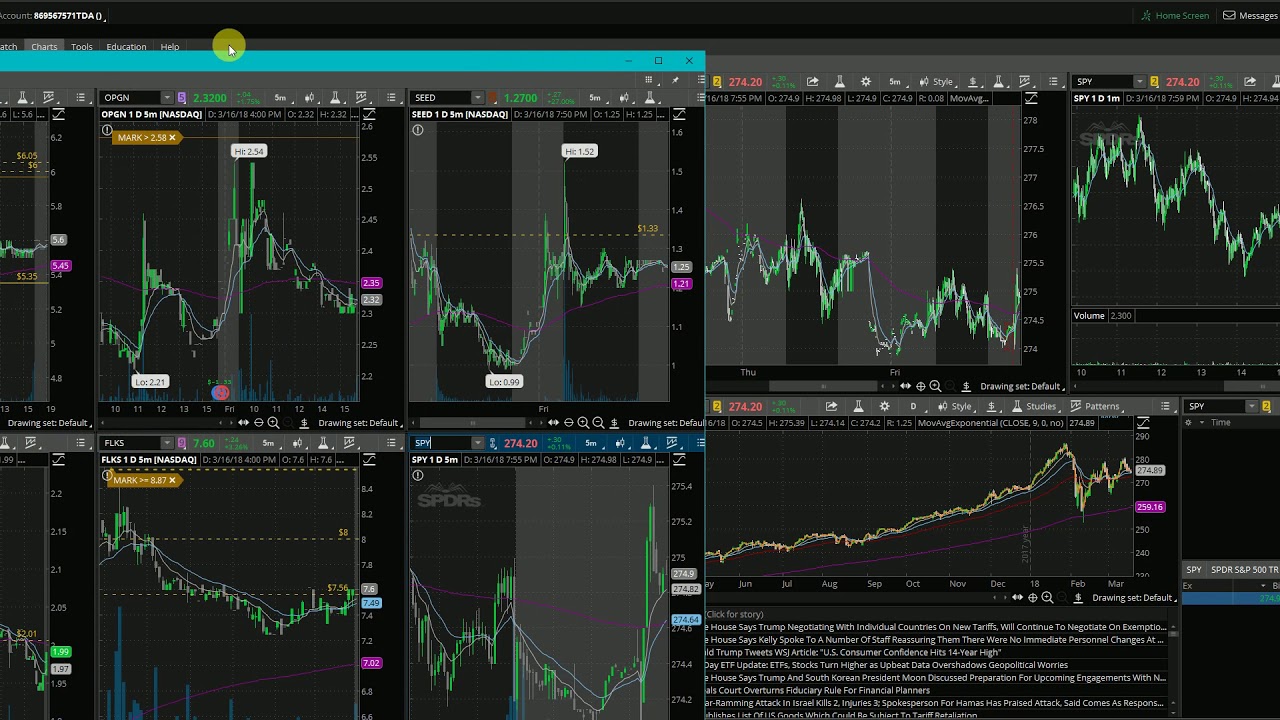1280x720 pixels.
Task: Expand FLKS symbol dropdown arrow
Action: point(167,443)
